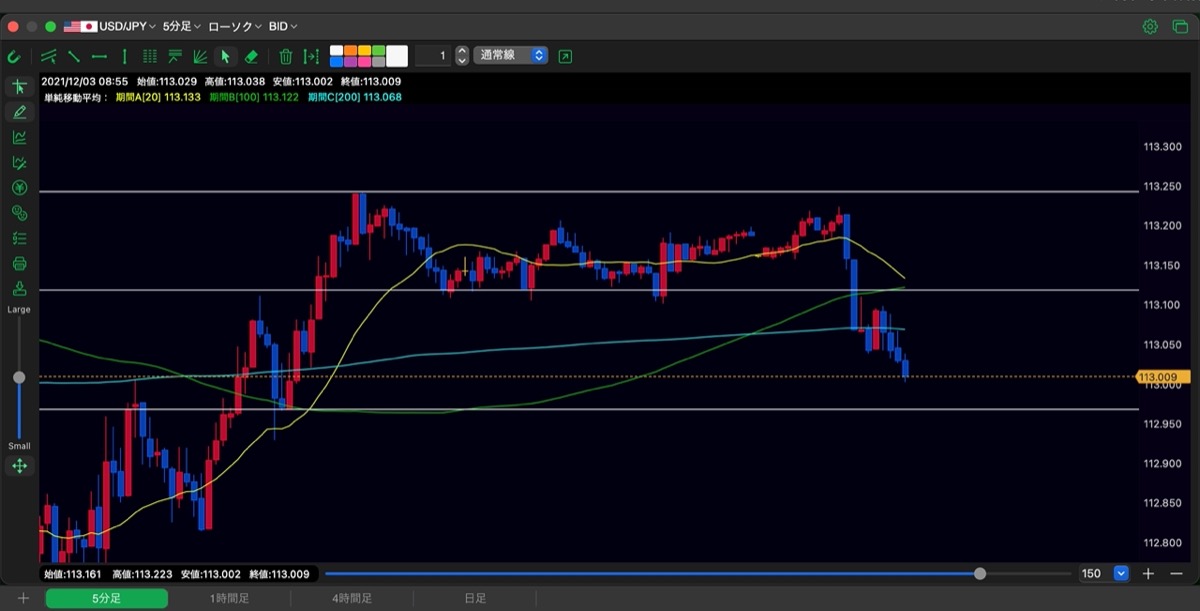This screenshot has height=611, width=1200.
Task: Open the BID price type dropdown
Action: pyautogui.click(x=283, y=26)
